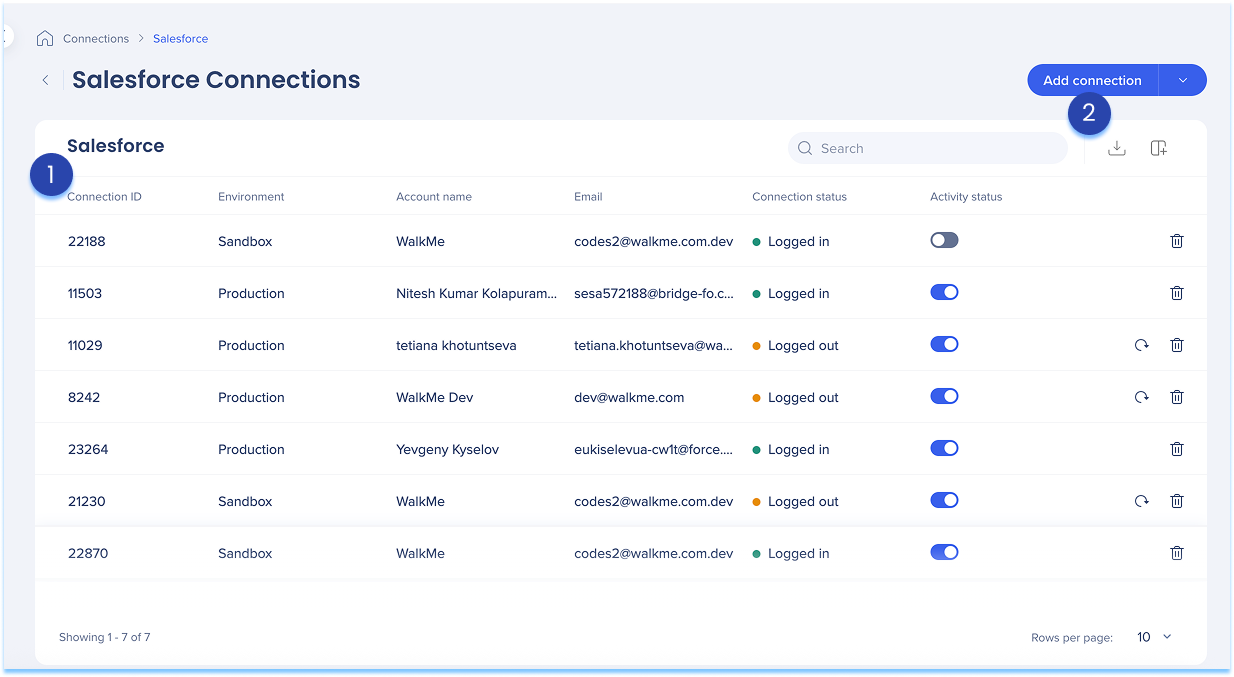
Task: Reconnect connection 21230 using refresh icon
Action: 1141,501
